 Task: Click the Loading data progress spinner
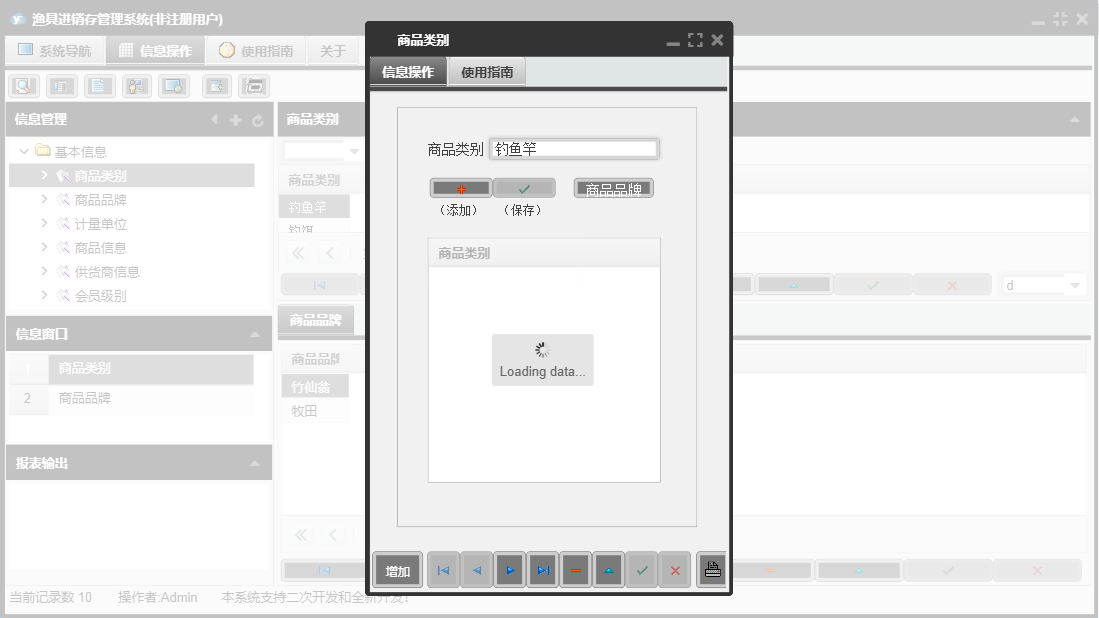click(x=542, y=349)
